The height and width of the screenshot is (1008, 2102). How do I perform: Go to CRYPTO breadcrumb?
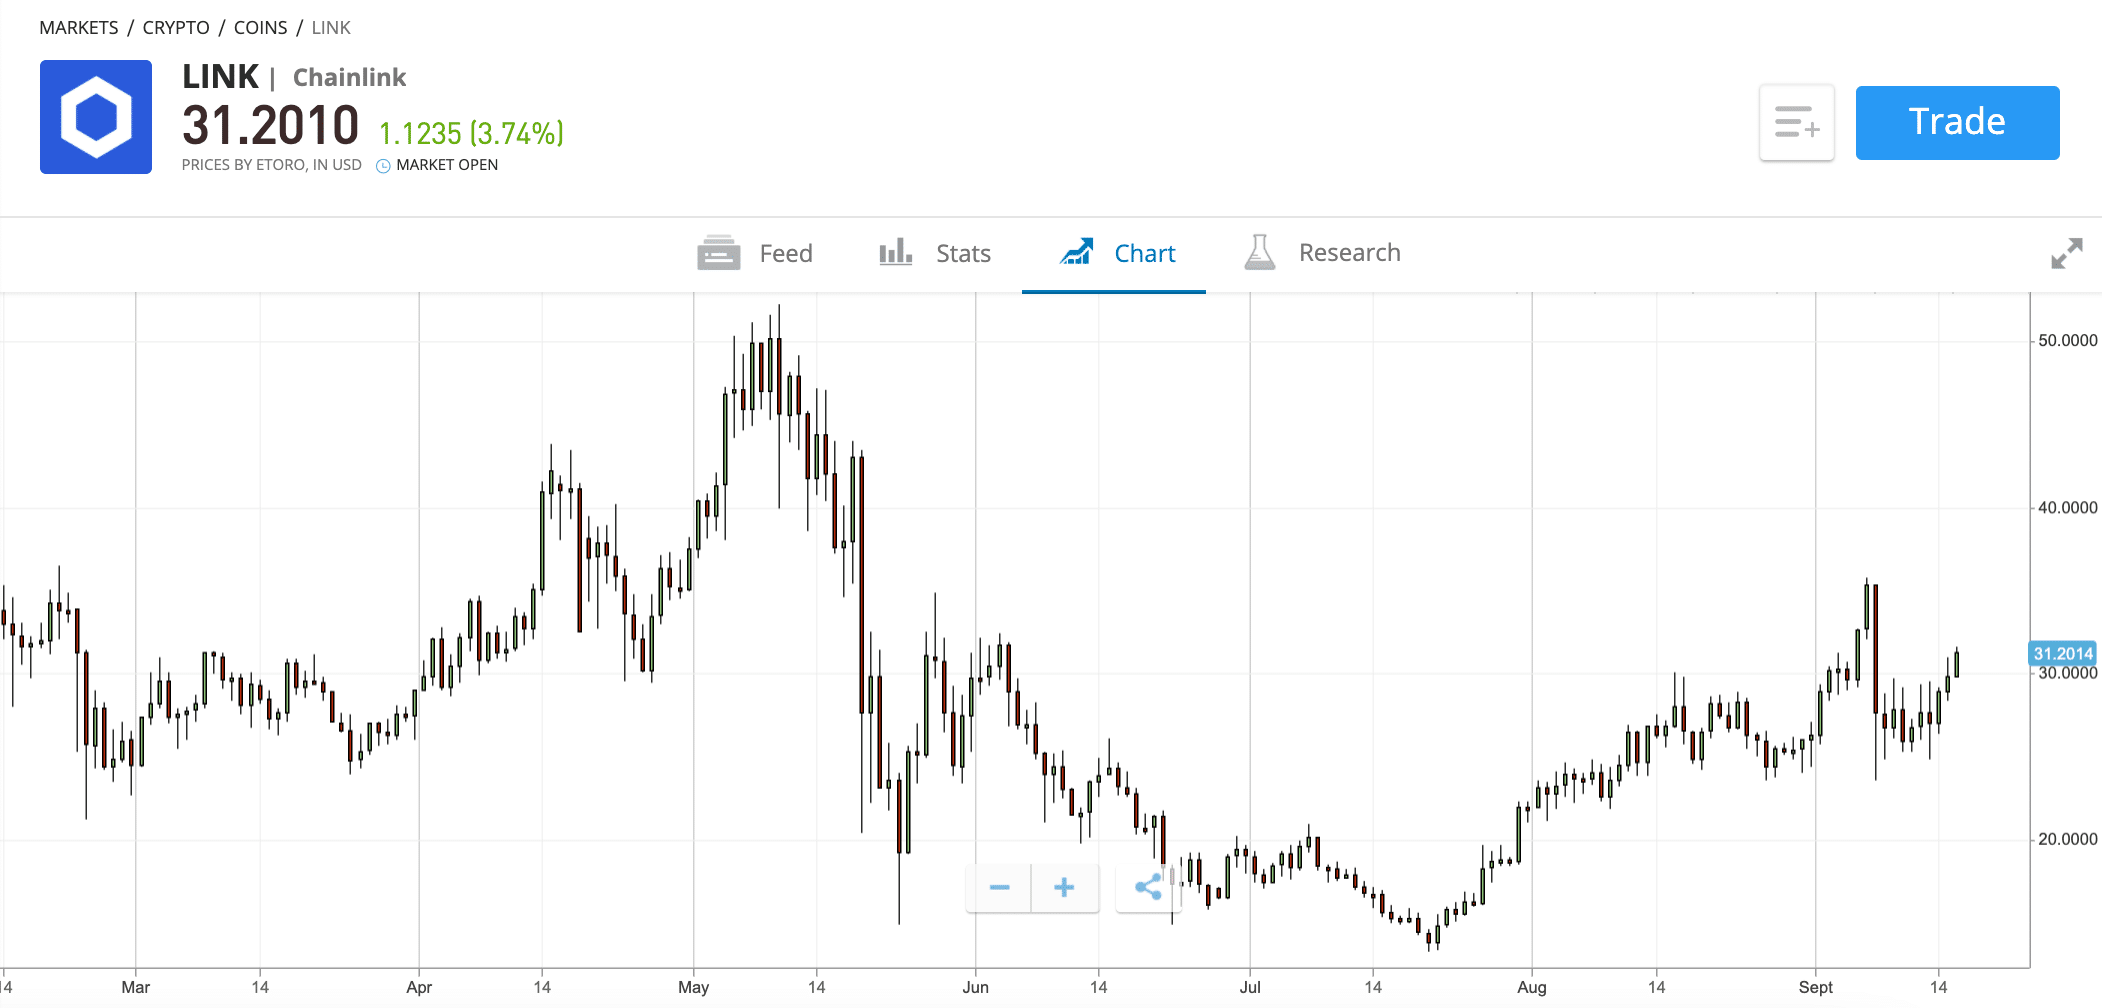pos(176,28)
